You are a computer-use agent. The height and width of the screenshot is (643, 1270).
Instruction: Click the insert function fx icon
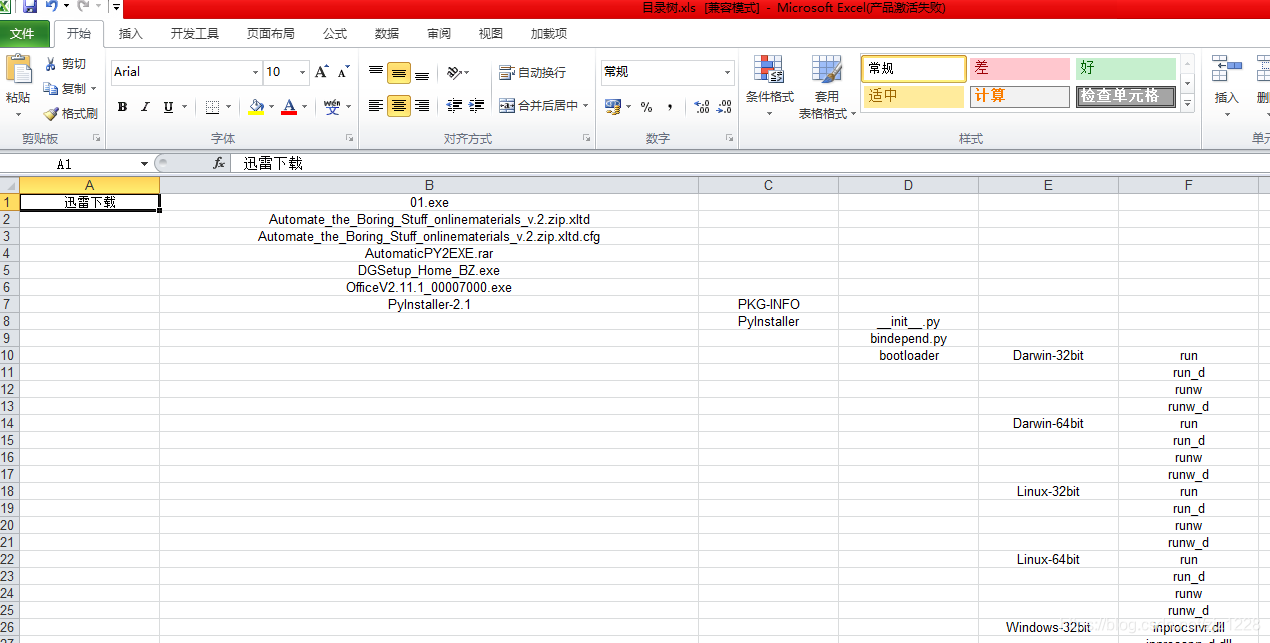pyautogui.click(x=219, y=163)
